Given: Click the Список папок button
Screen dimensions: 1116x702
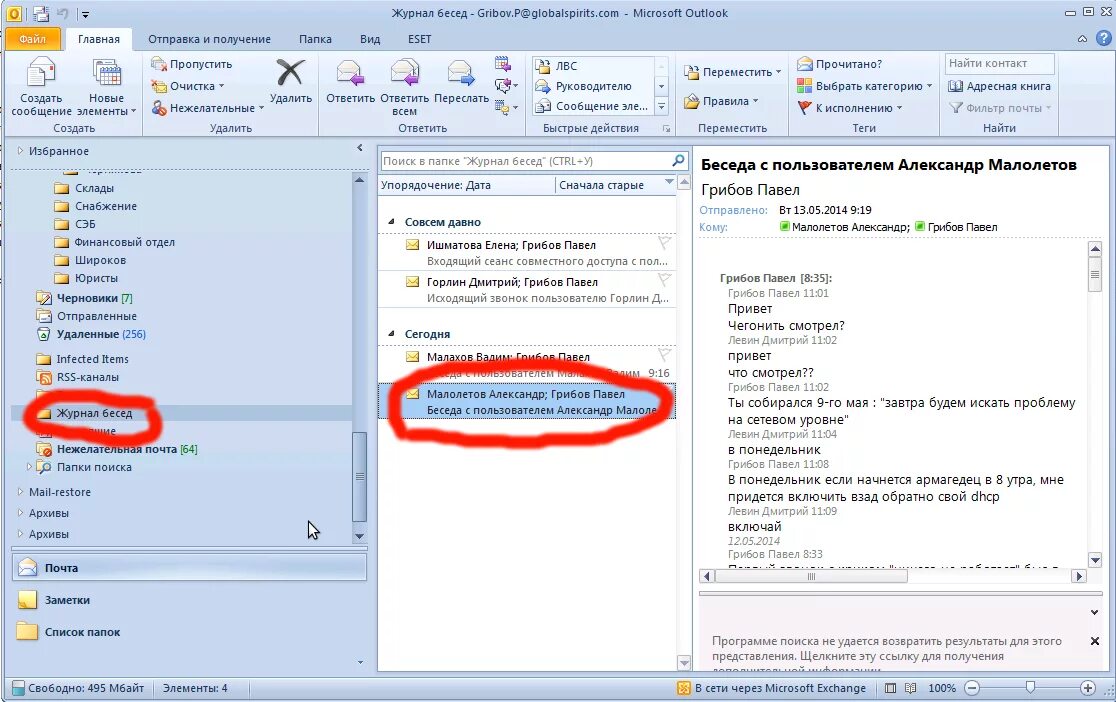Looking at the screenshot, I should tap(189, 632).
